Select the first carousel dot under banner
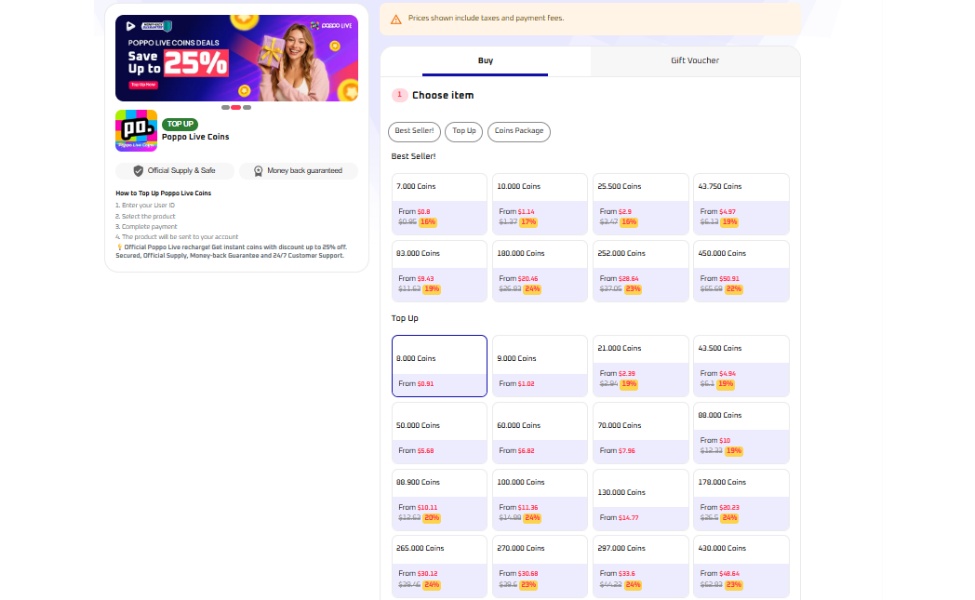 pyautogui.click(x=226, y=108)
